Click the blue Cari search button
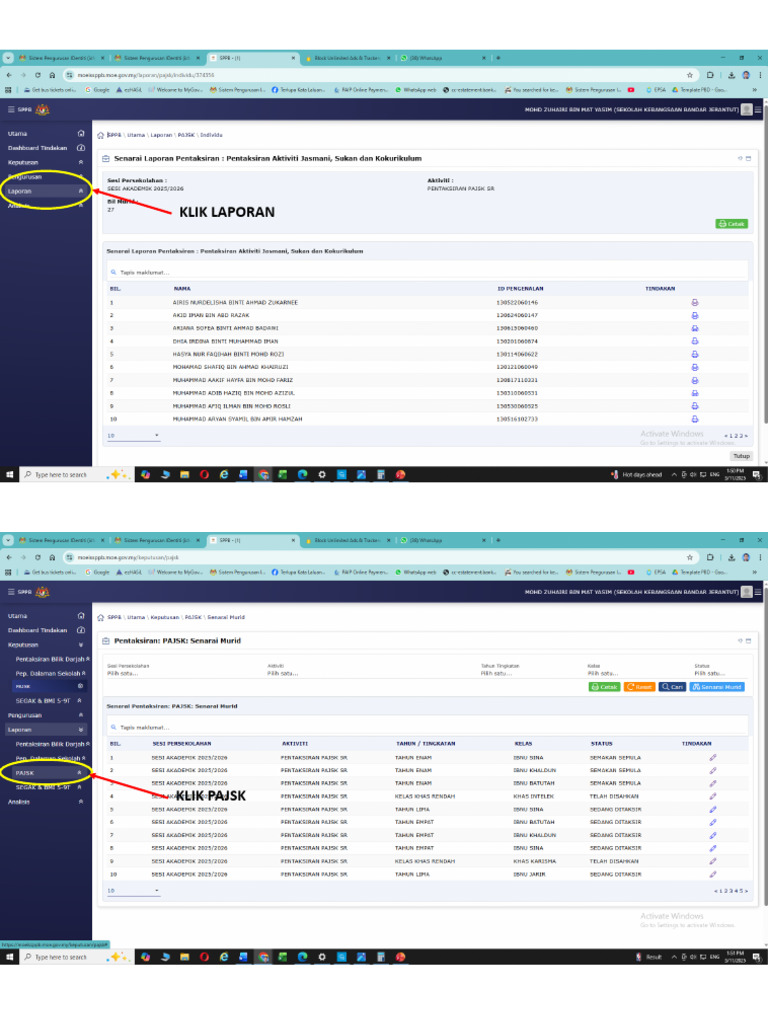This screenshot has height=1024, width=768. coord(672,687)
